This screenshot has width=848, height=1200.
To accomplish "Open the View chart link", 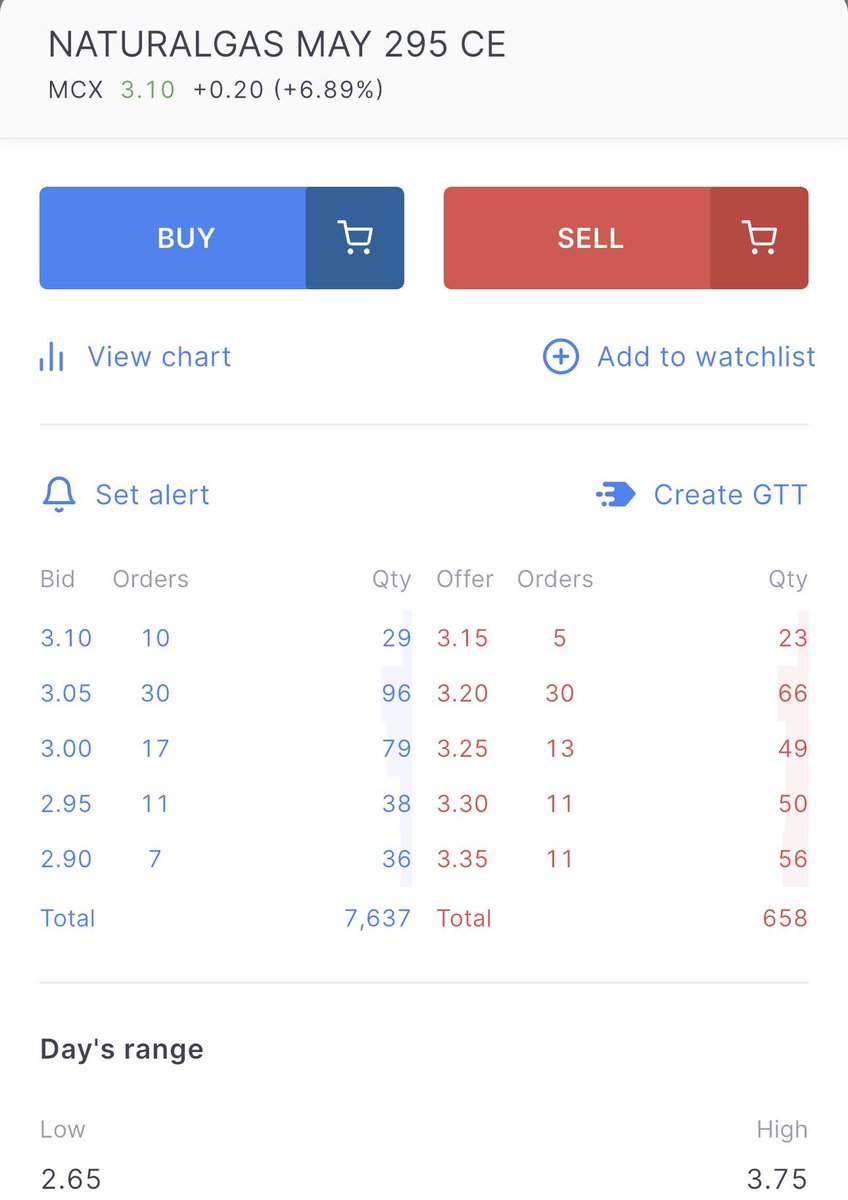I will click(x=159, y=357).
